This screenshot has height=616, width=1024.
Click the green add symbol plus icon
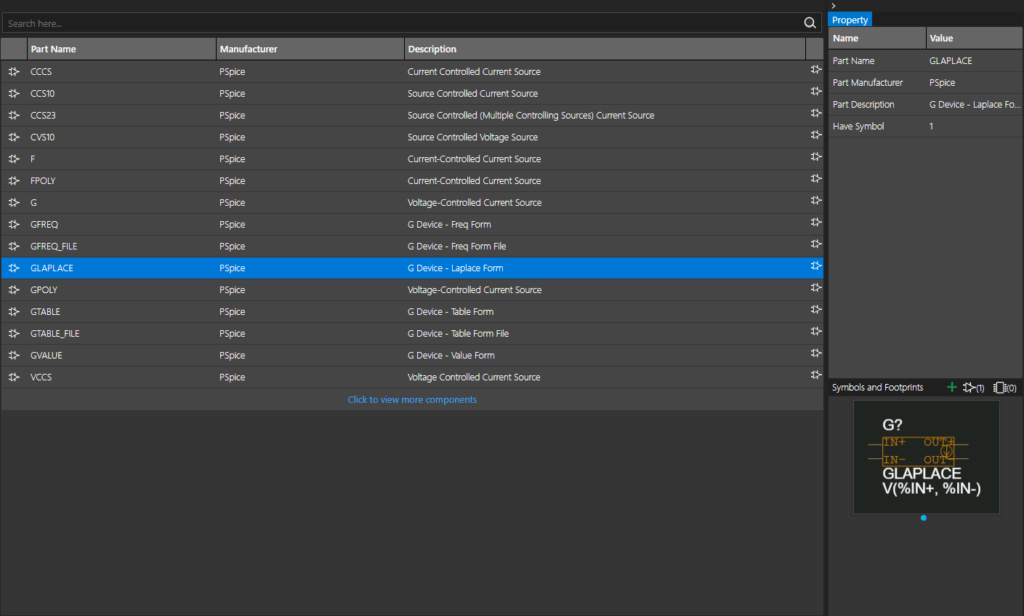(952, 387)
